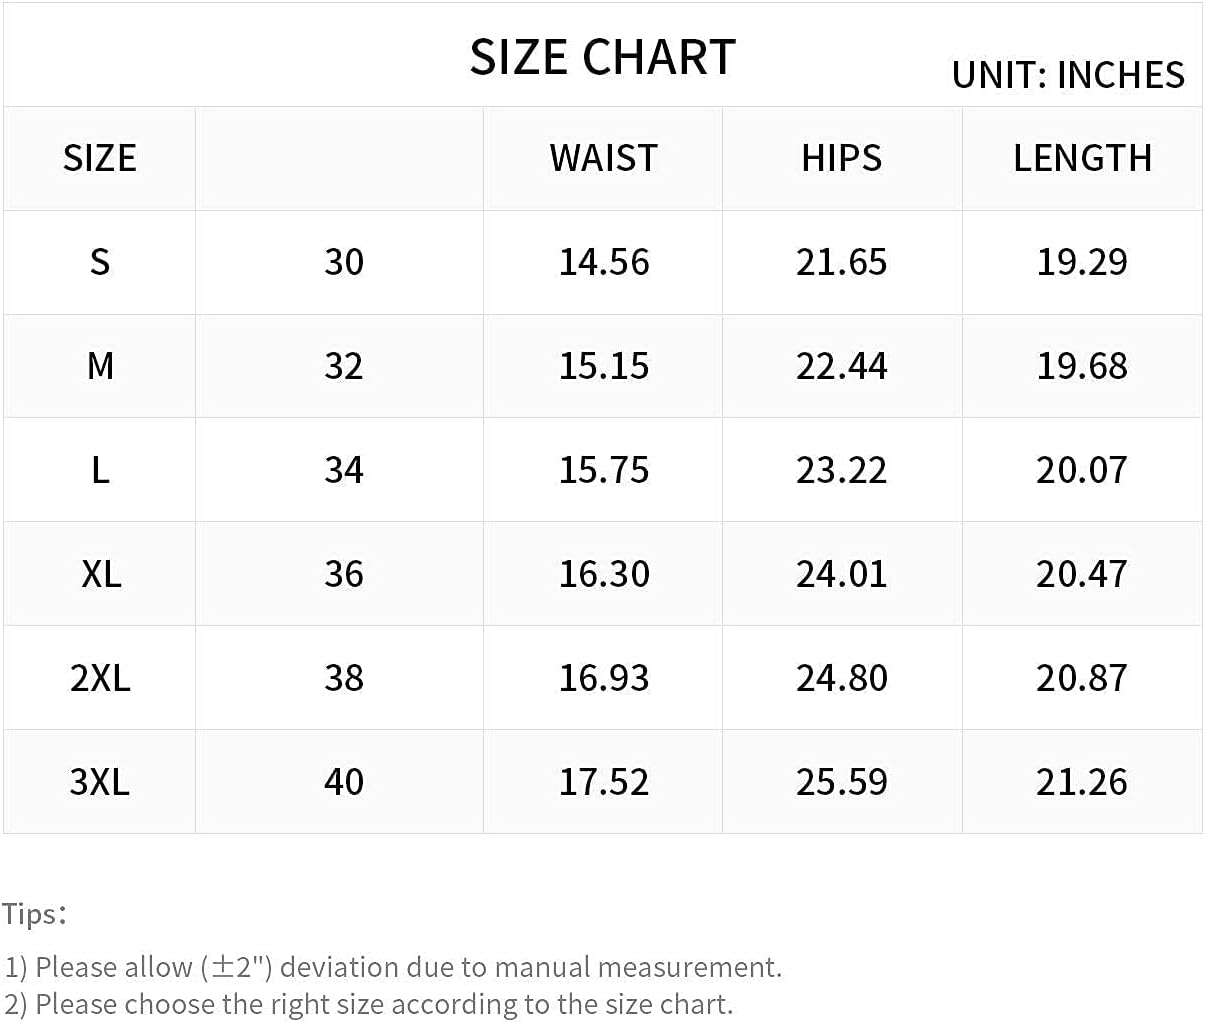Viewport: 1205px width, 1022px height.
Task: Click the HIPS column header
Action: point(841,158)
